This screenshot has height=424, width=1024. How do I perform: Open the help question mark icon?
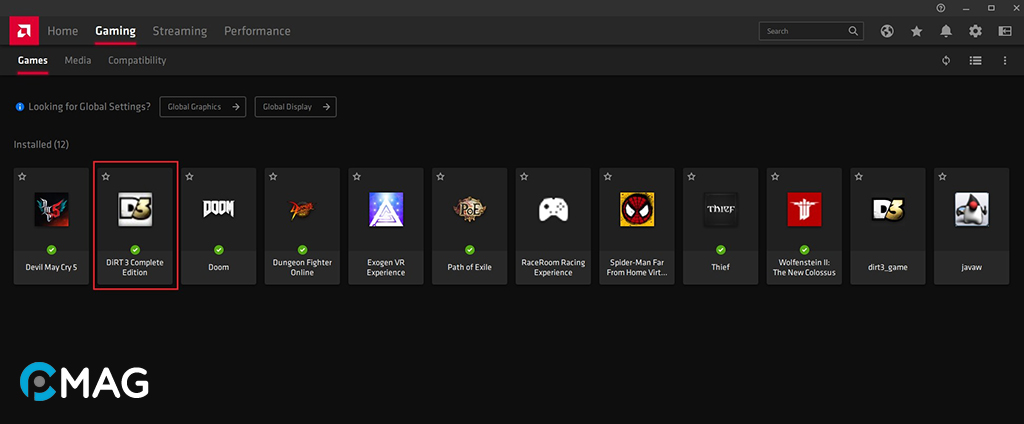tap(940, 8)
